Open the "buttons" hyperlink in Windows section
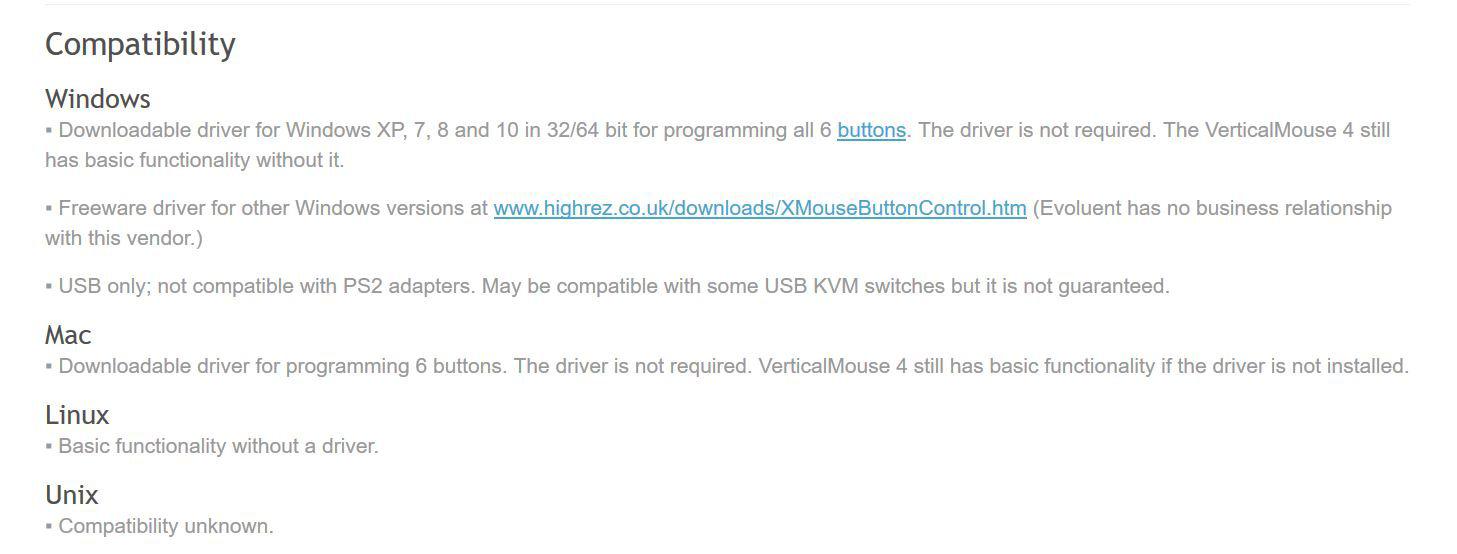The image size is (1457, 554). click(x=871, y=130)
